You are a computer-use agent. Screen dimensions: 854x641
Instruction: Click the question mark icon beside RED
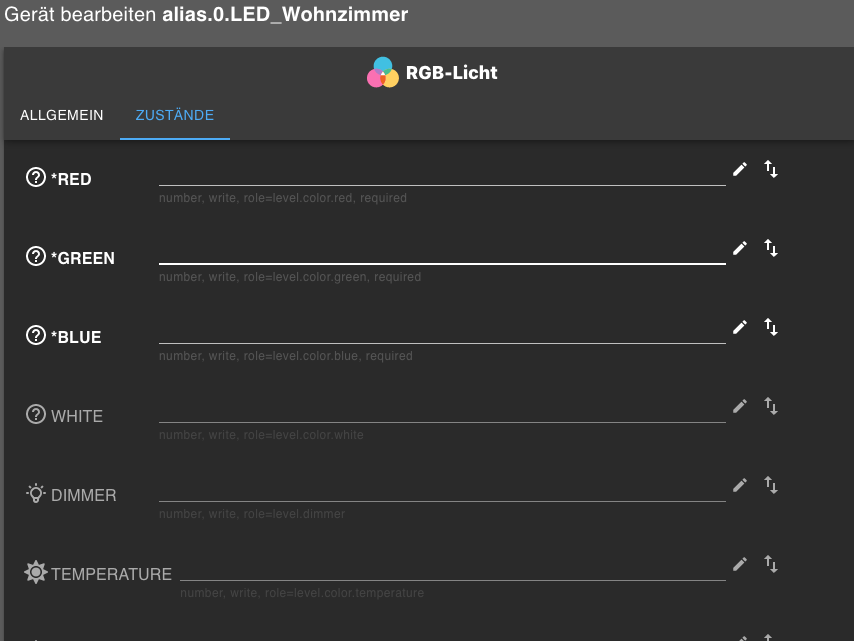coord(36,178)
